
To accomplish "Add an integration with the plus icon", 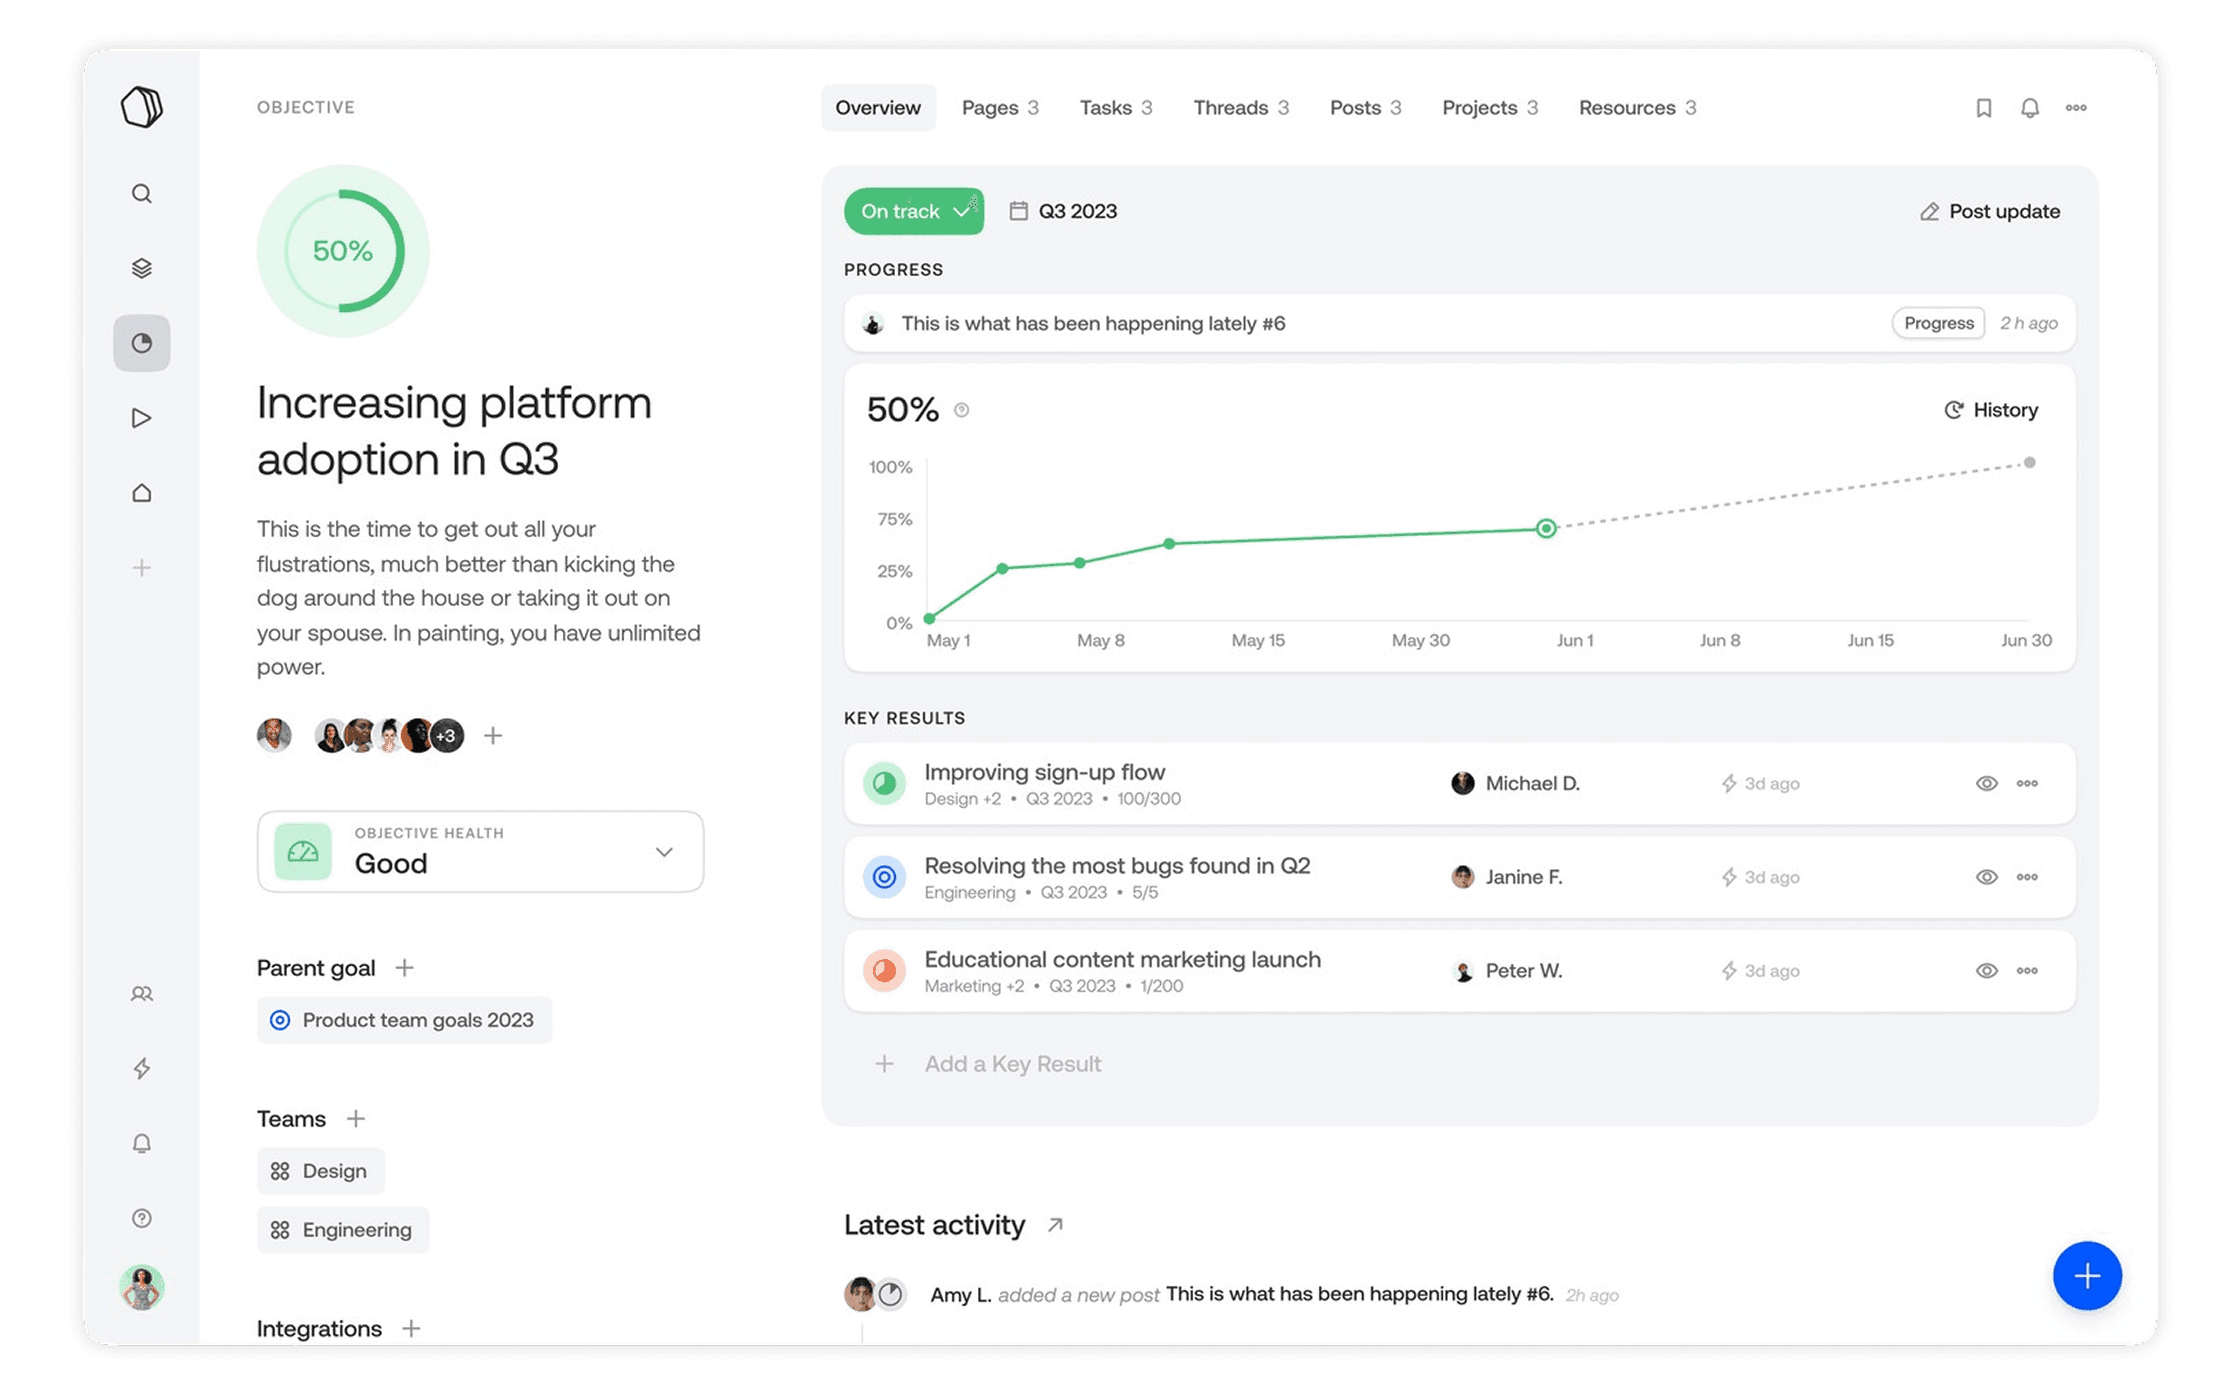I will (x=411, y=1329).
